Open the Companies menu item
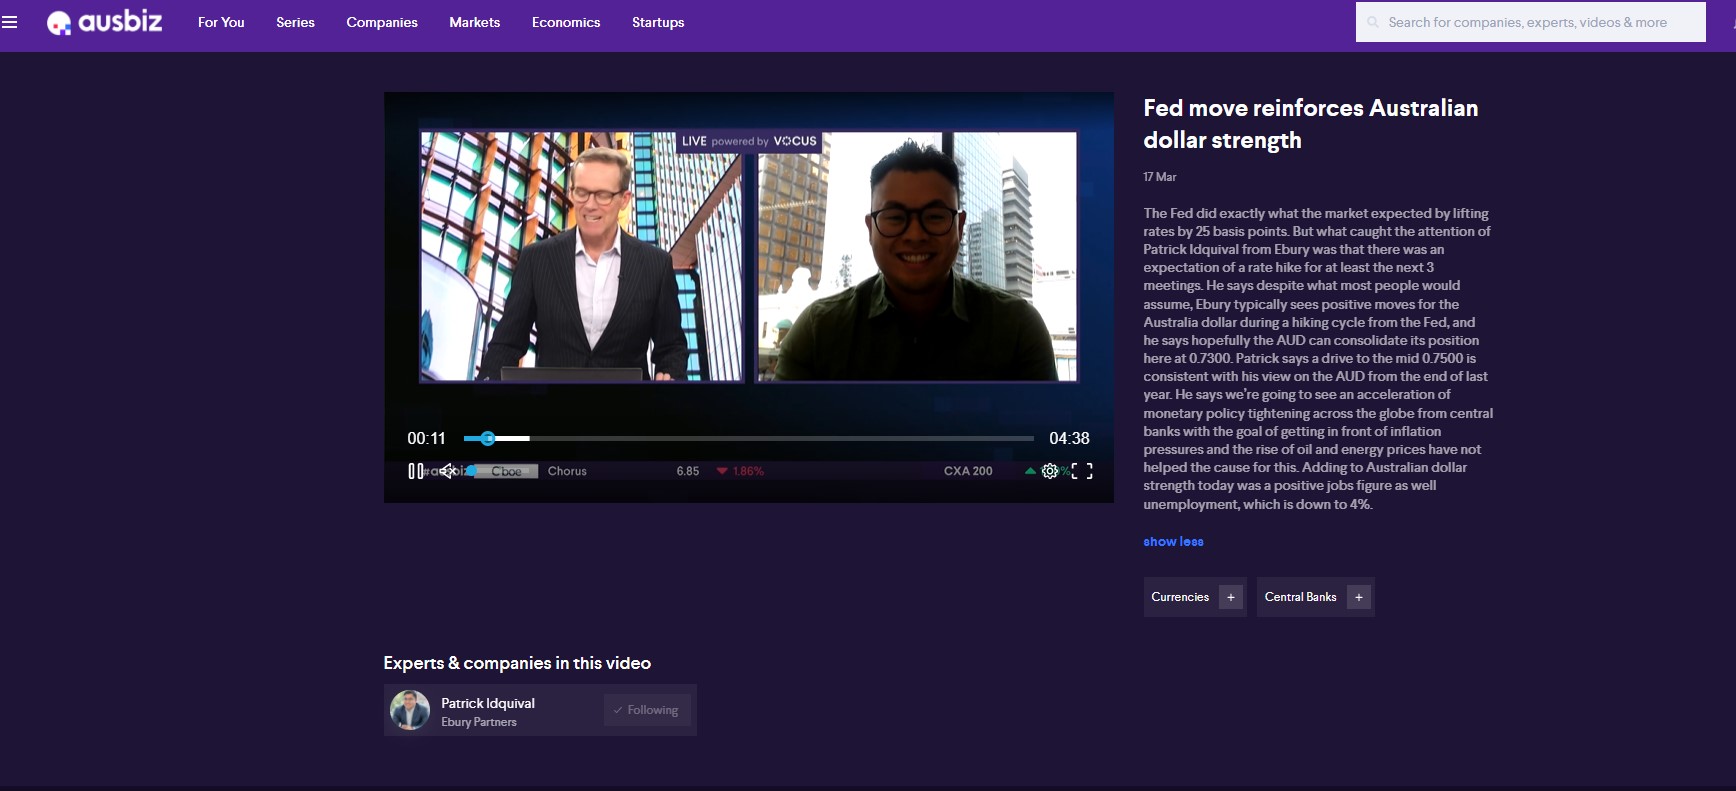The height and width of the screenshot is (791, 1736). point(382,22)
